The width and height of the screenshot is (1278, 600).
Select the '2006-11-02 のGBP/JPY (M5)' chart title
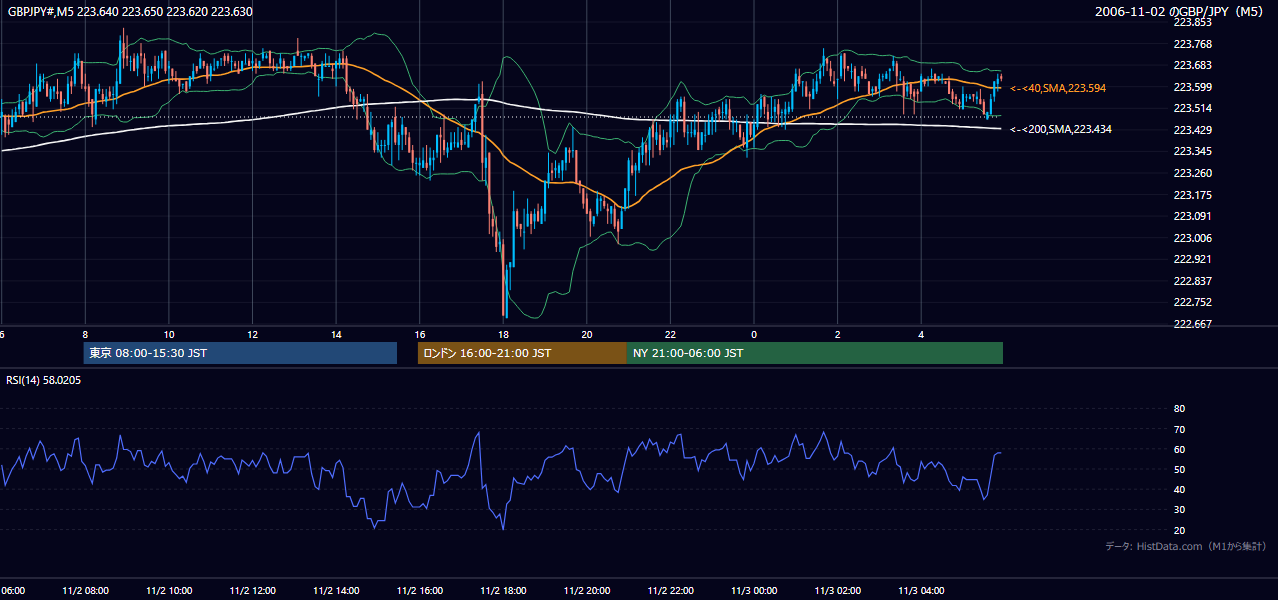(x=1181, y=11)
